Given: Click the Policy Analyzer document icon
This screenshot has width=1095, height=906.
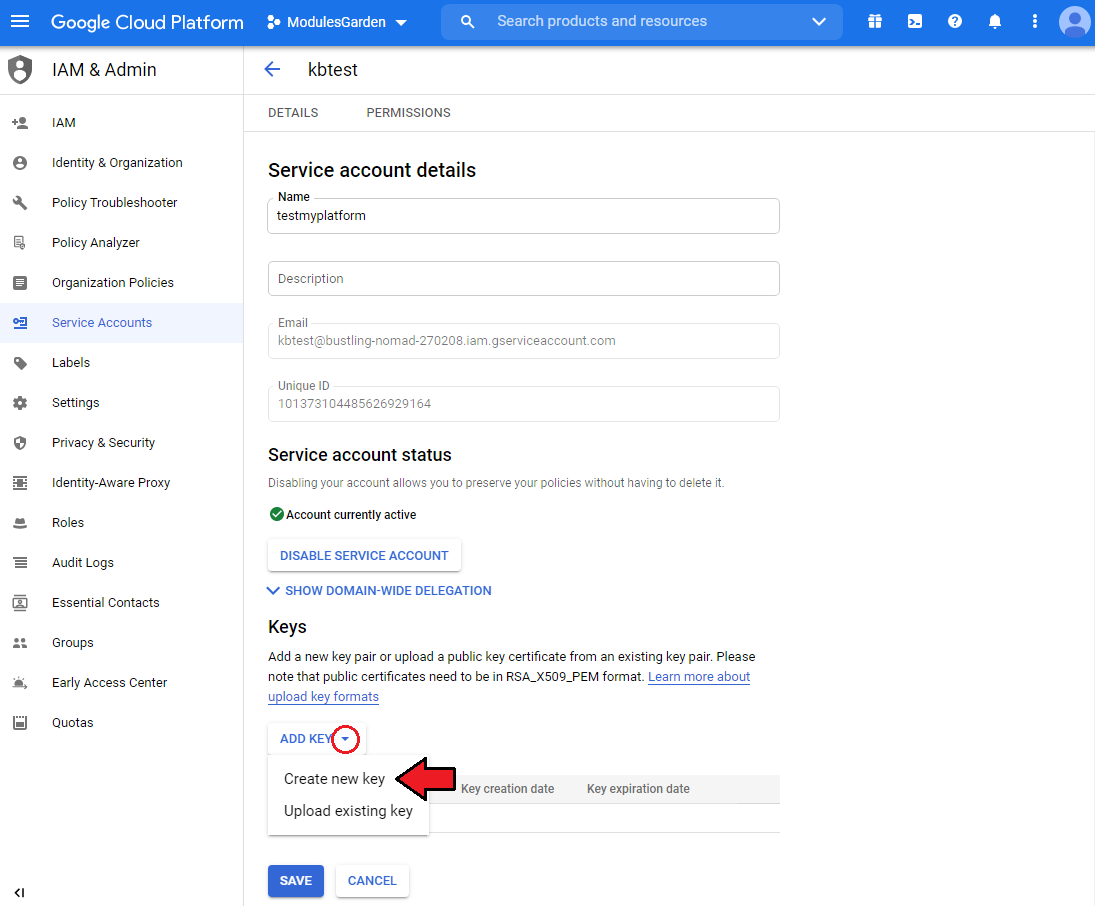Looking at the screenshot, I should [x=20, y=242].
